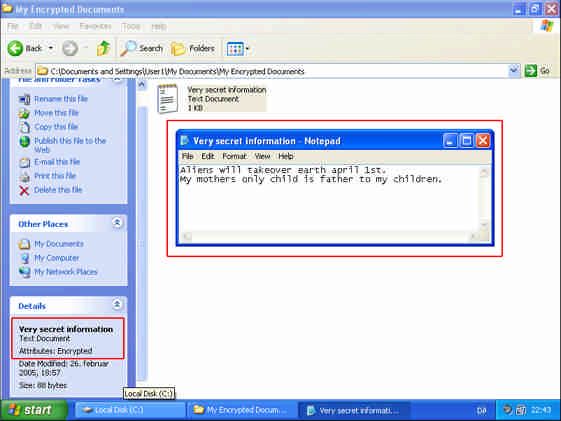Image resolution: width=561 pixels, height=421 pixels.
Task: Click Notepad horizontal scrollbar left arrow
Action: (187, 236)
